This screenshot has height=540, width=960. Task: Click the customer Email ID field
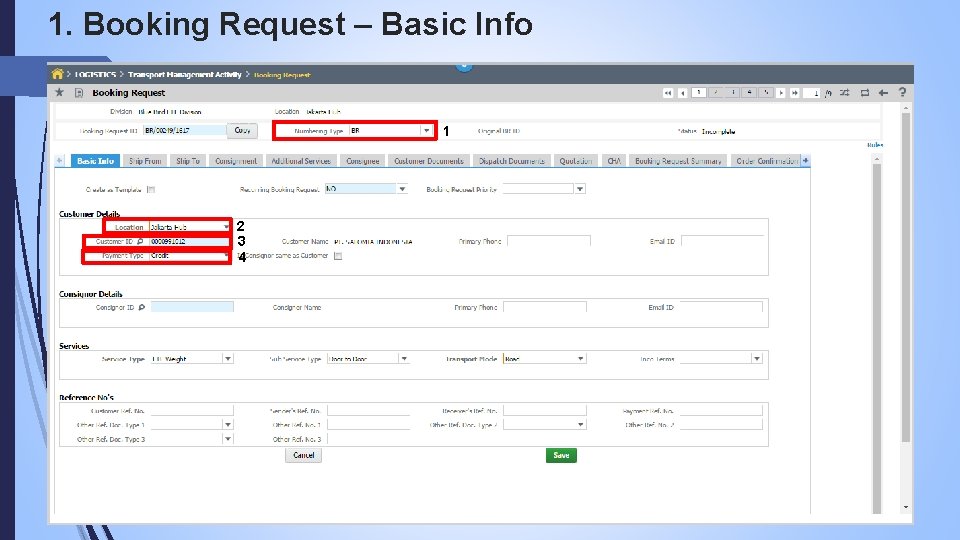pos(721,241)
